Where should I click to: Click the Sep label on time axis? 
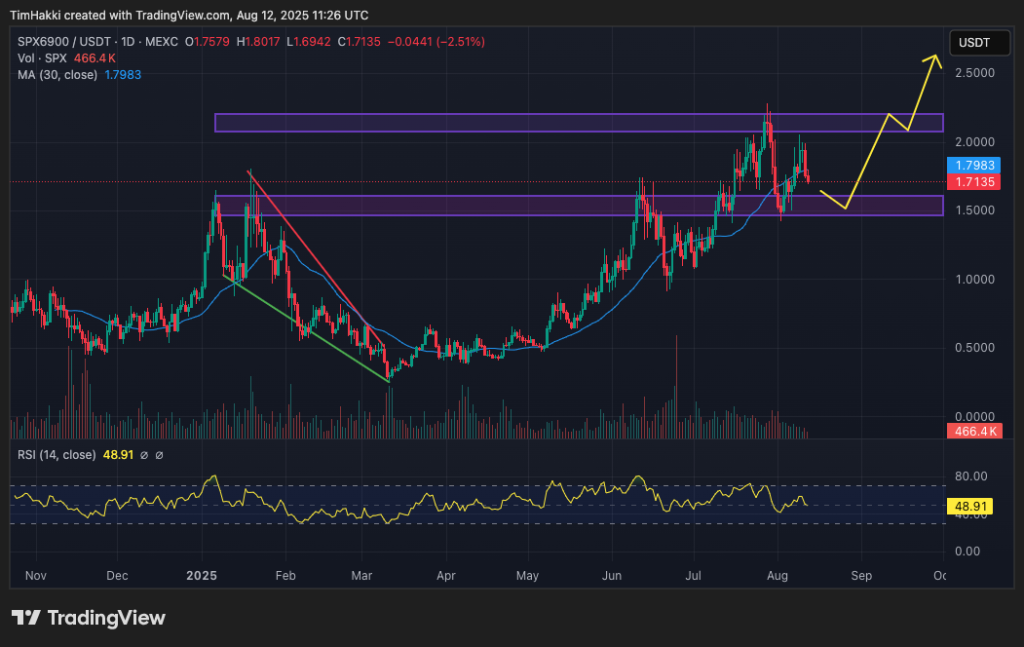point(861,576)
